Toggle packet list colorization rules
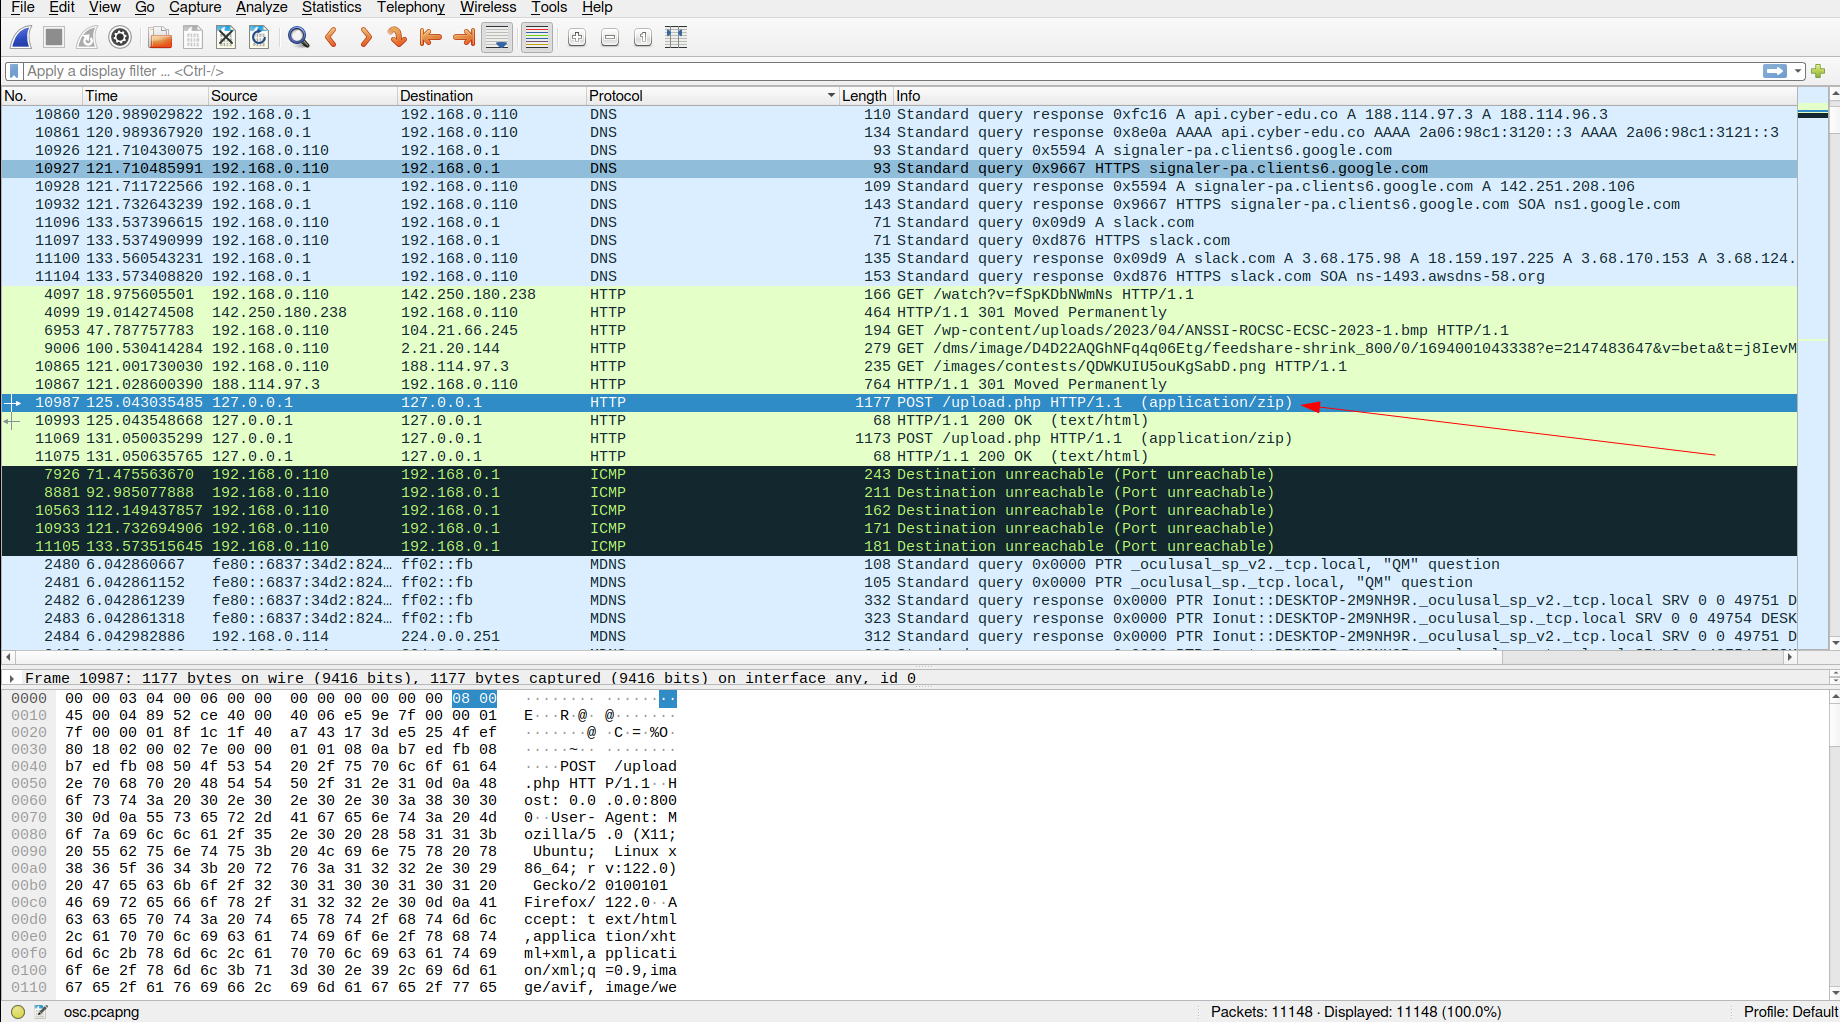Image resolution: width=1840 pixels, height=1022 pixels. click(537, 38)
